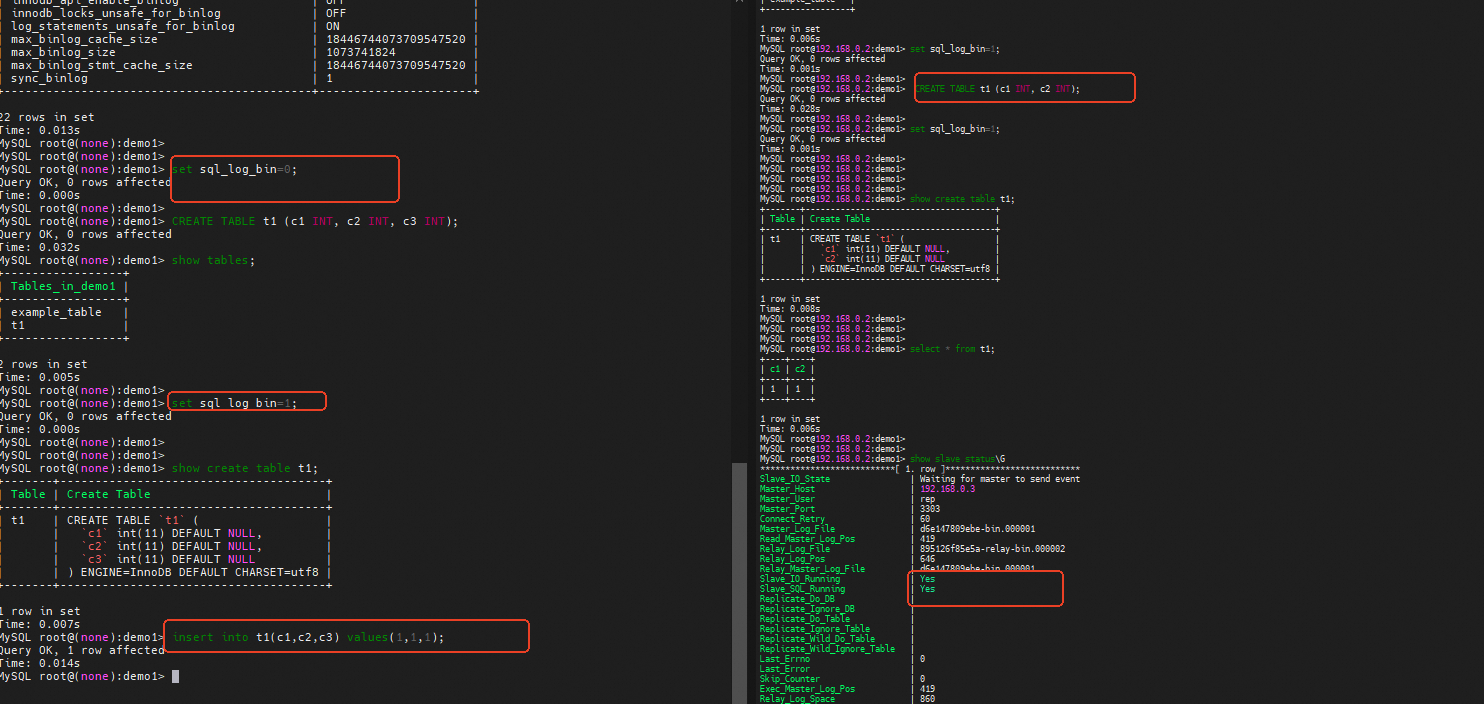Click 'max_binlog_size' variable name
Image resolution: width=1484 pixels, height=704 pixels.
point(63,52)
